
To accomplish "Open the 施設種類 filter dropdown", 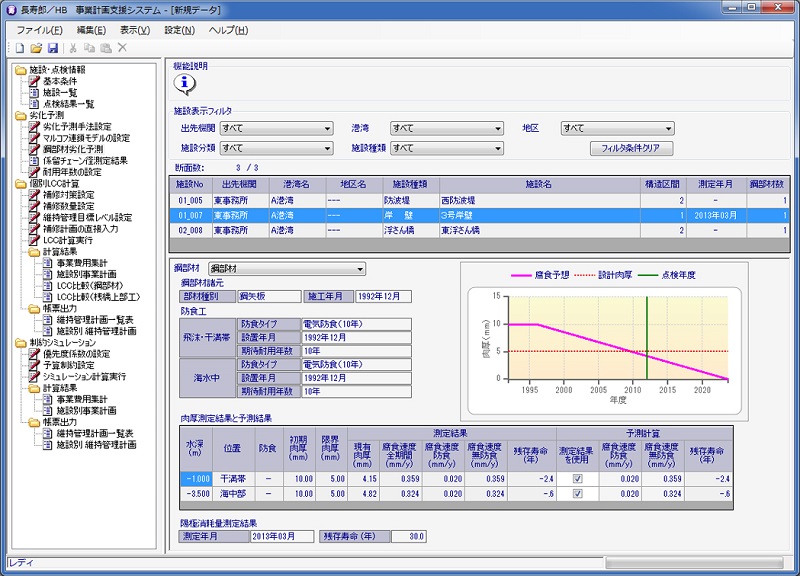I will coord(446,148).
